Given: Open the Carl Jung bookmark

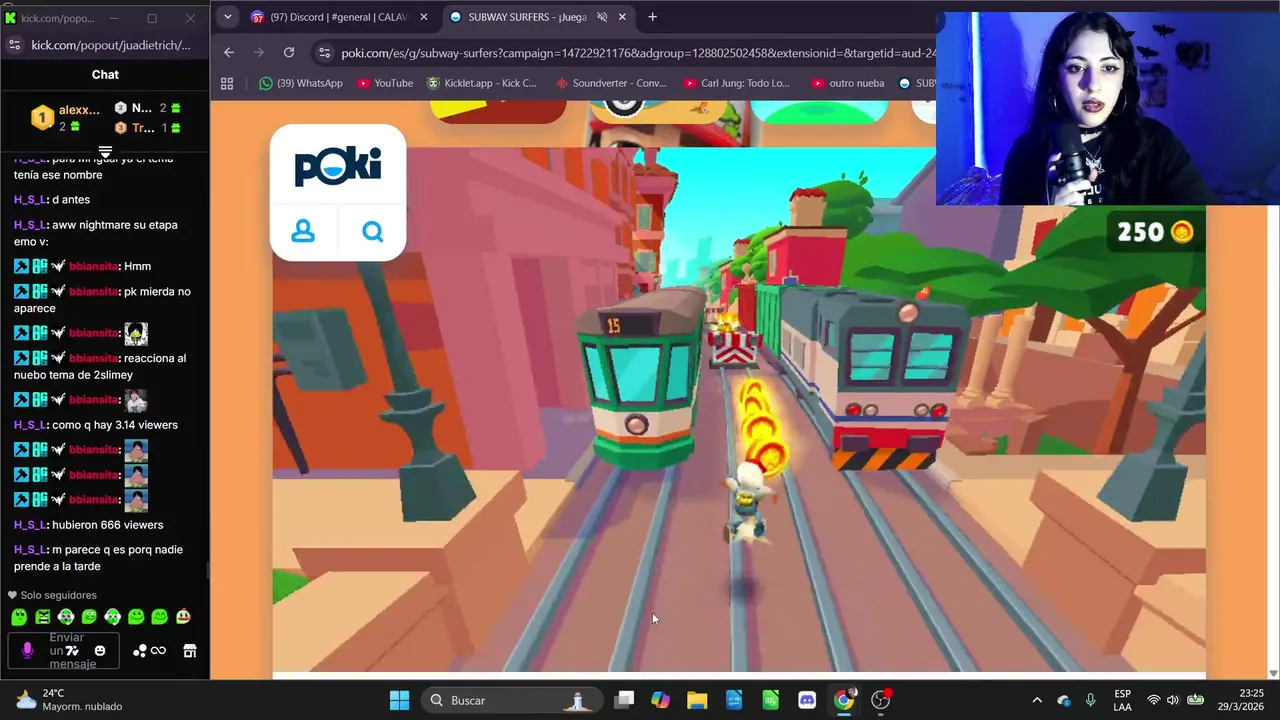Looking at the screenshot, I should click(737, 83).
